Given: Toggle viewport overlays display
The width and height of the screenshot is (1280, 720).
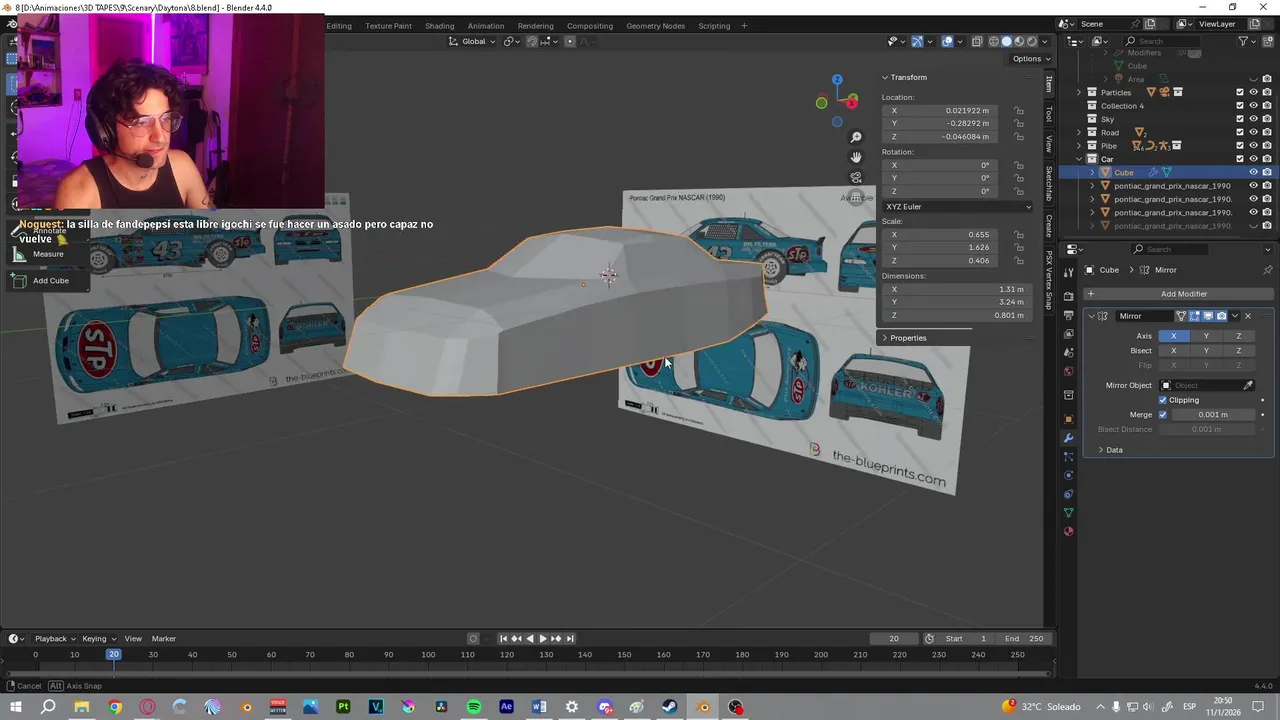Looking at the screenshot, I should tap(947, 41).
